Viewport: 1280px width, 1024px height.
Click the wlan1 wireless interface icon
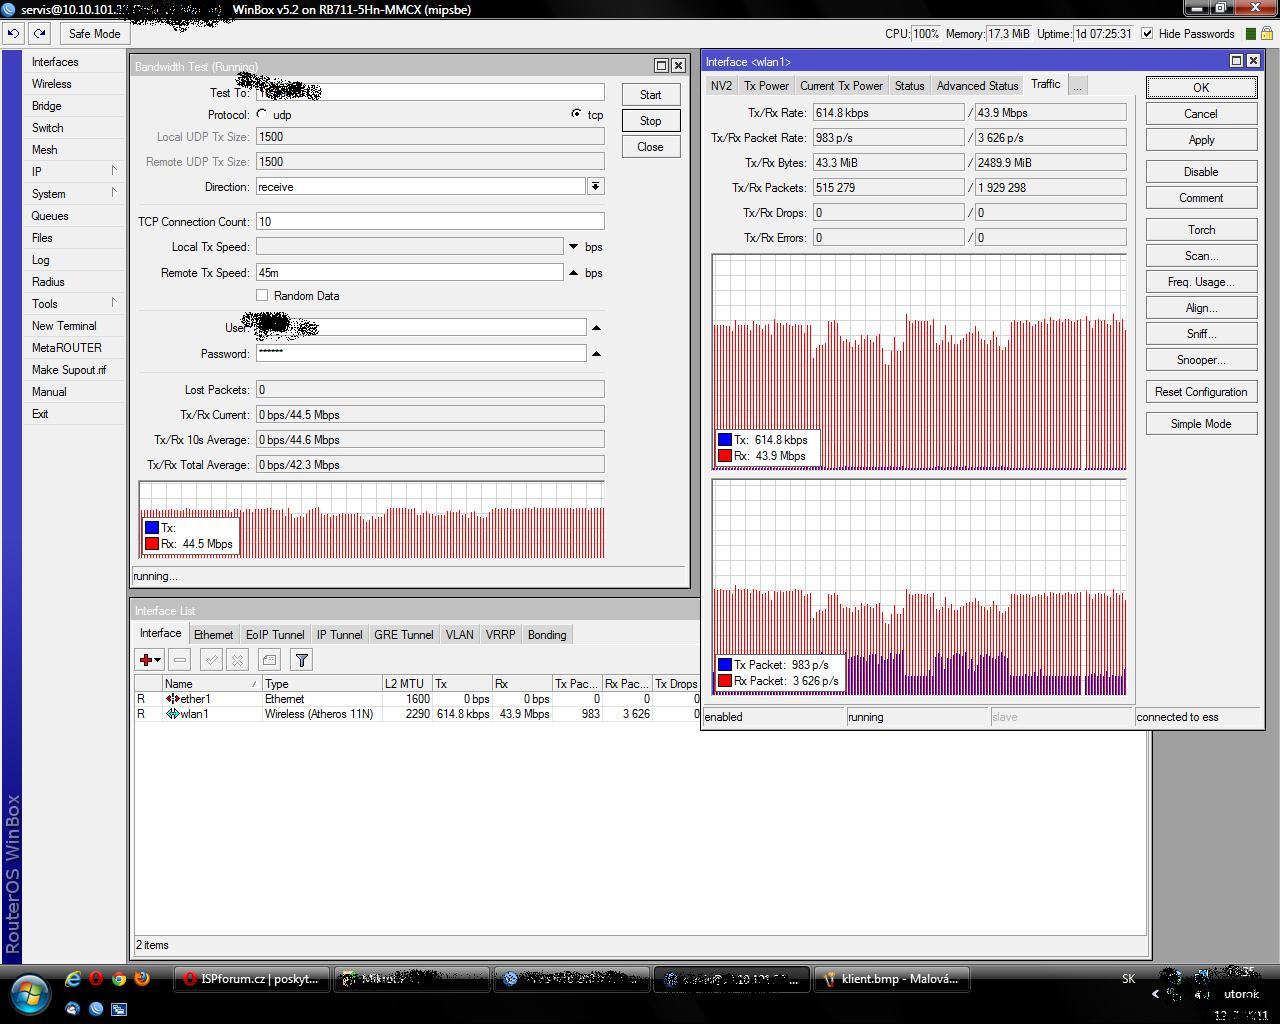click(172, 714)
